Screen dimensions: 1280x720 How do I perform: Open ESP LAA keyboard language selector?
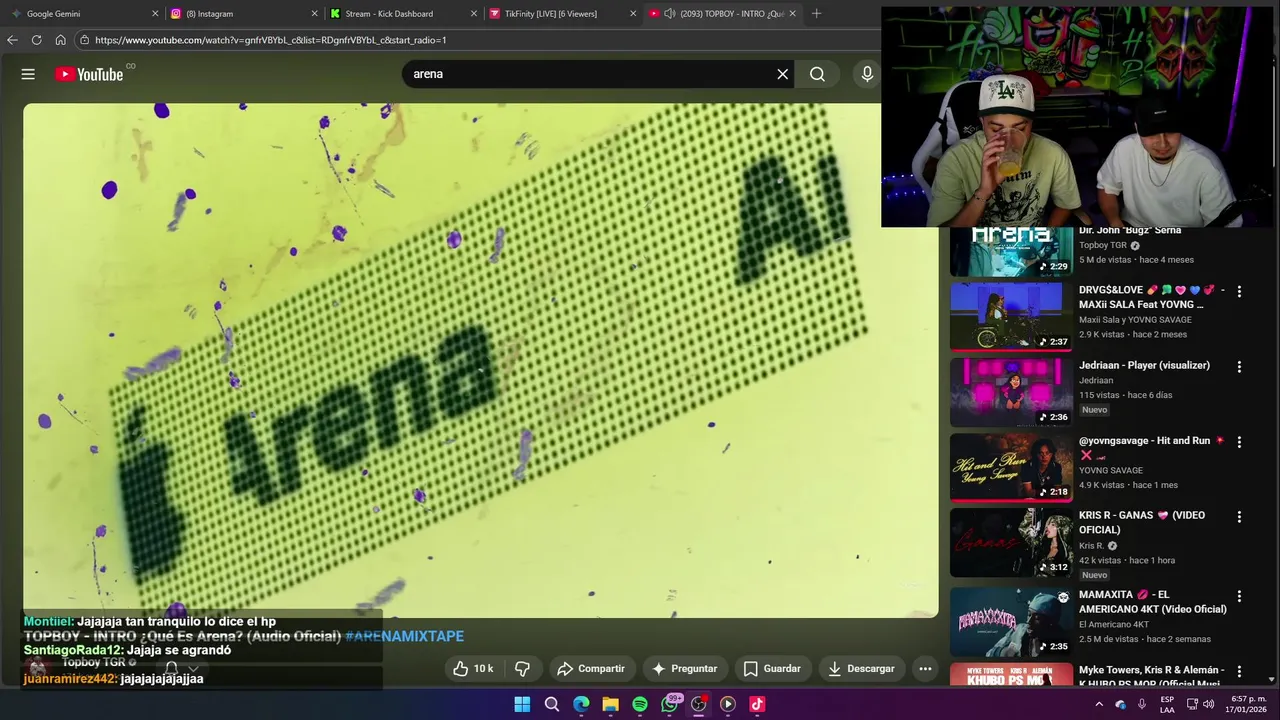[1167, 704]
